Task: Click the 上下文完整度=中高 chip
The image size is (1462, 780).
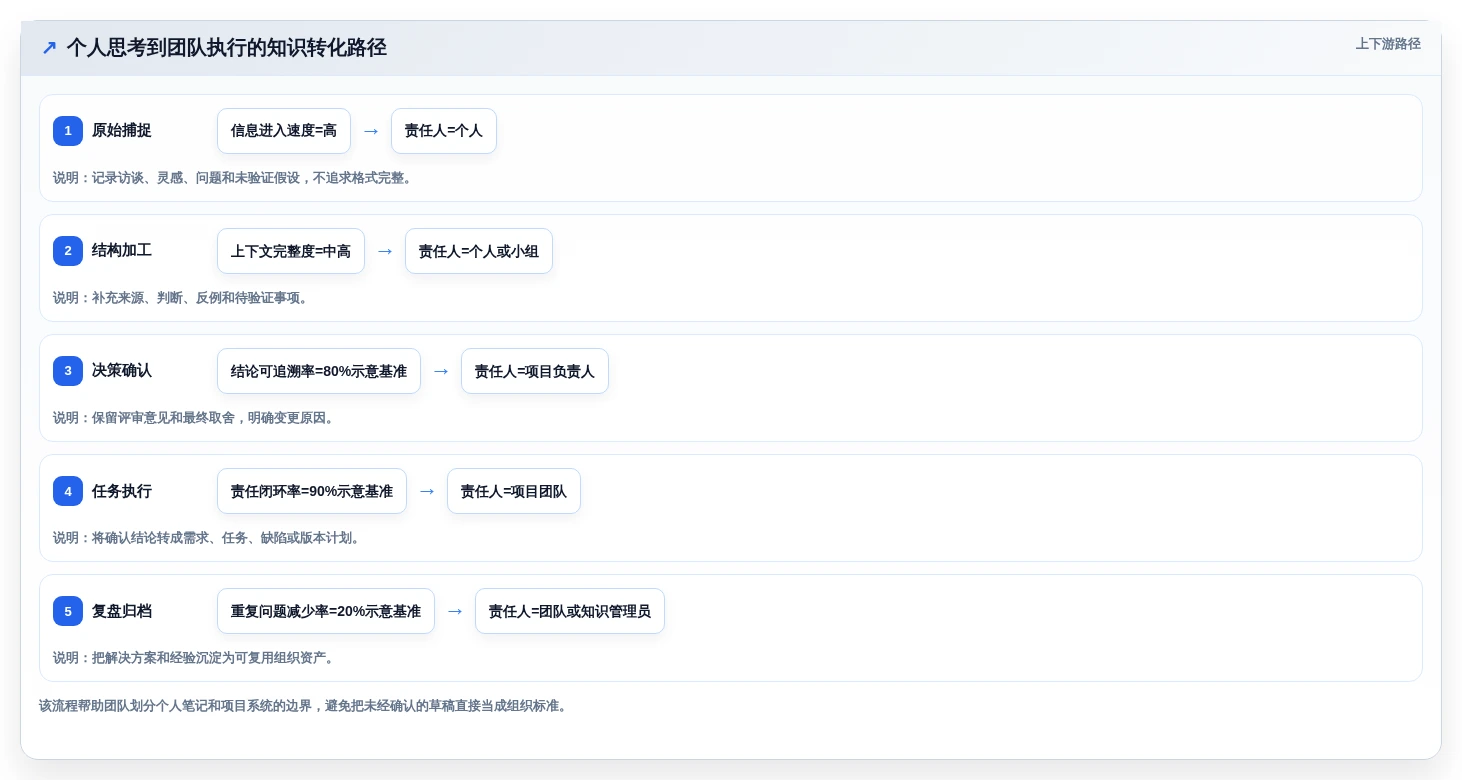Action: click(291, 251)
